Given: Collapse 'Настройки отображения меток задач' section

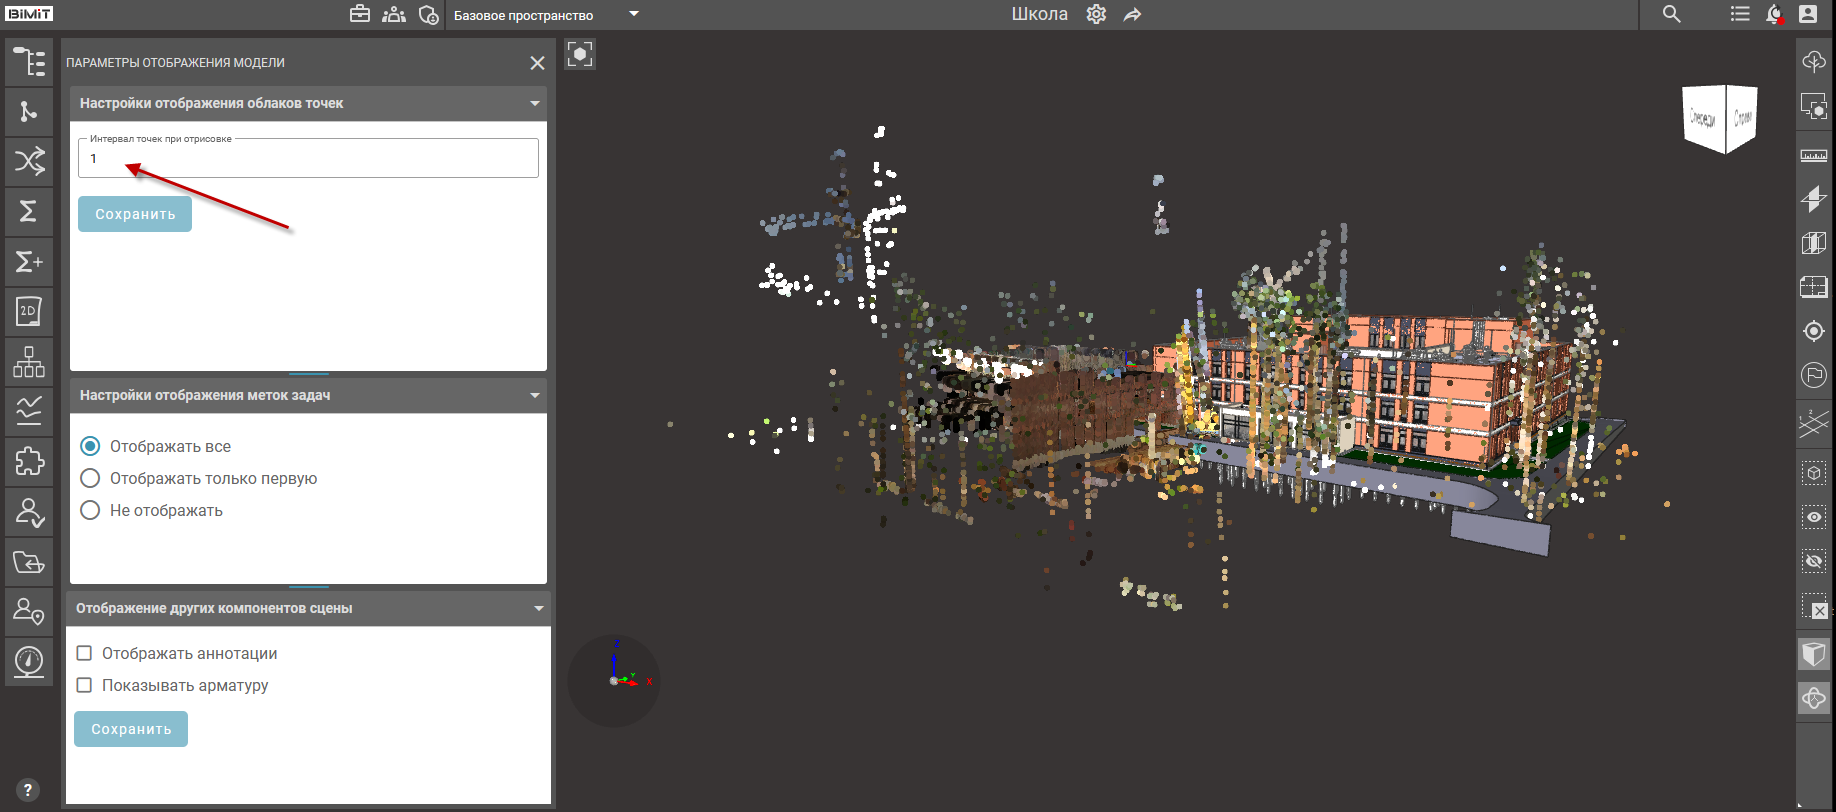Looking at the screenshot, I should [534, 395].
